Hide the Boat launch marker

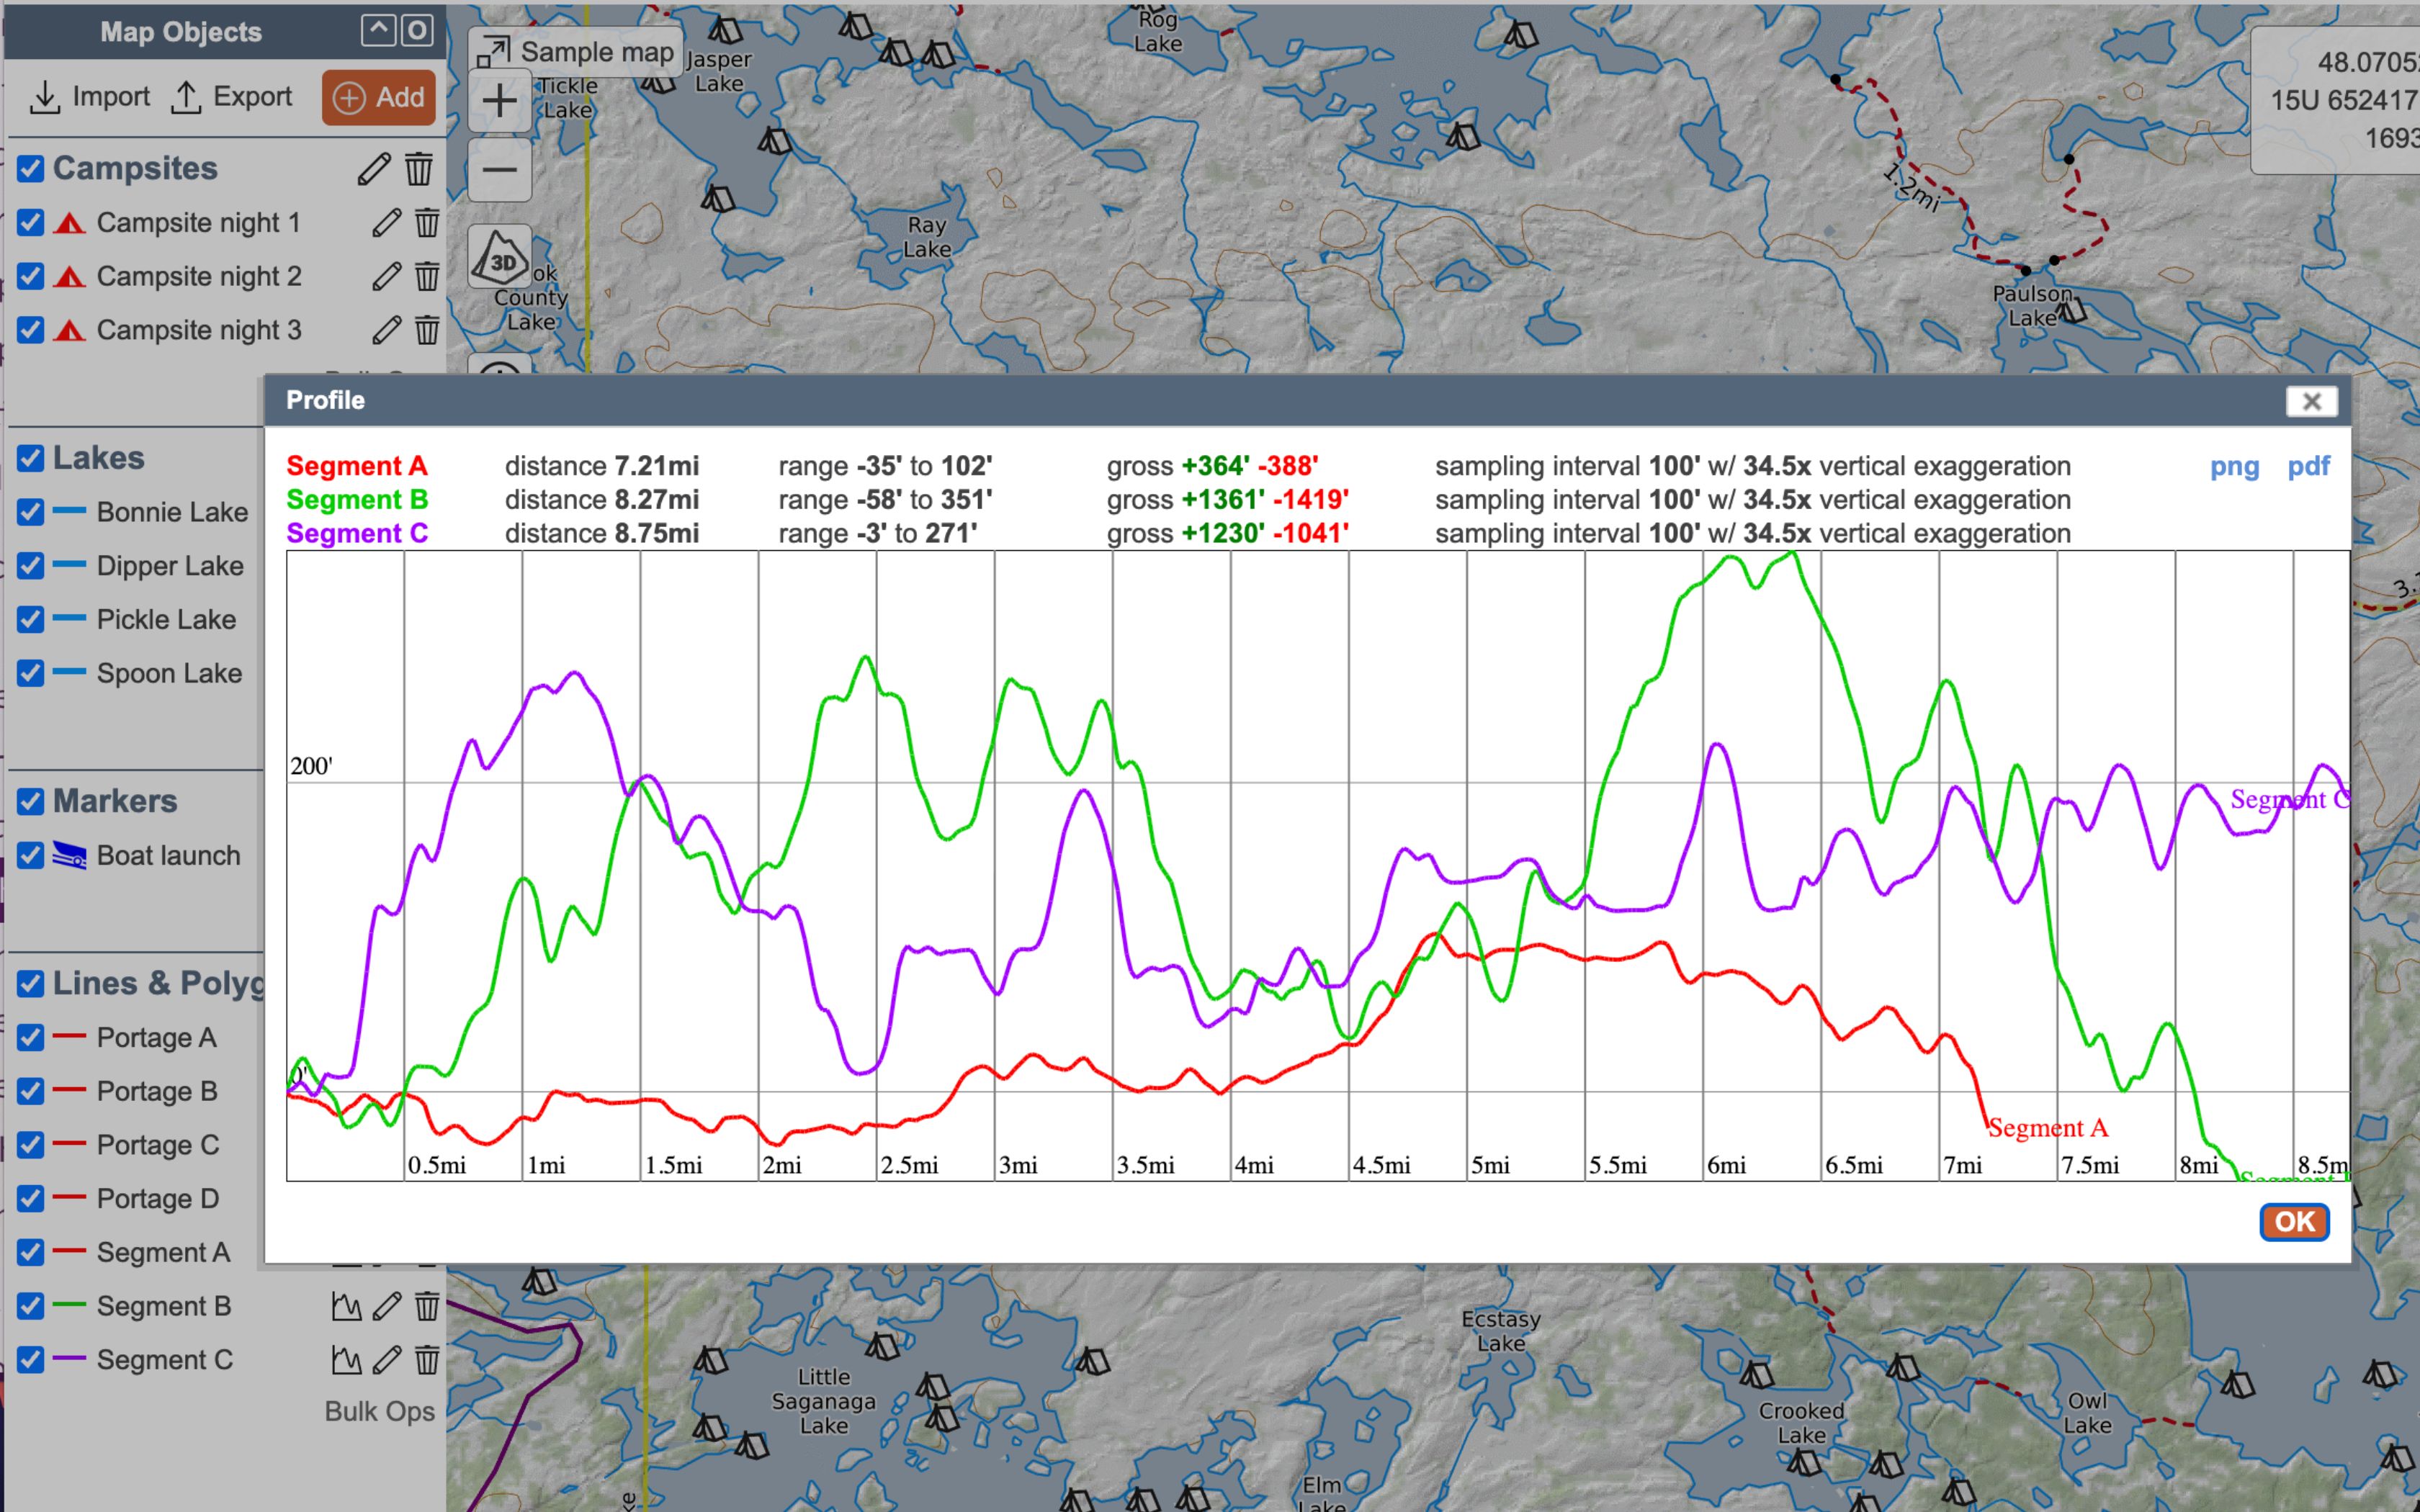pyautogui.click(x=31, y=856)
